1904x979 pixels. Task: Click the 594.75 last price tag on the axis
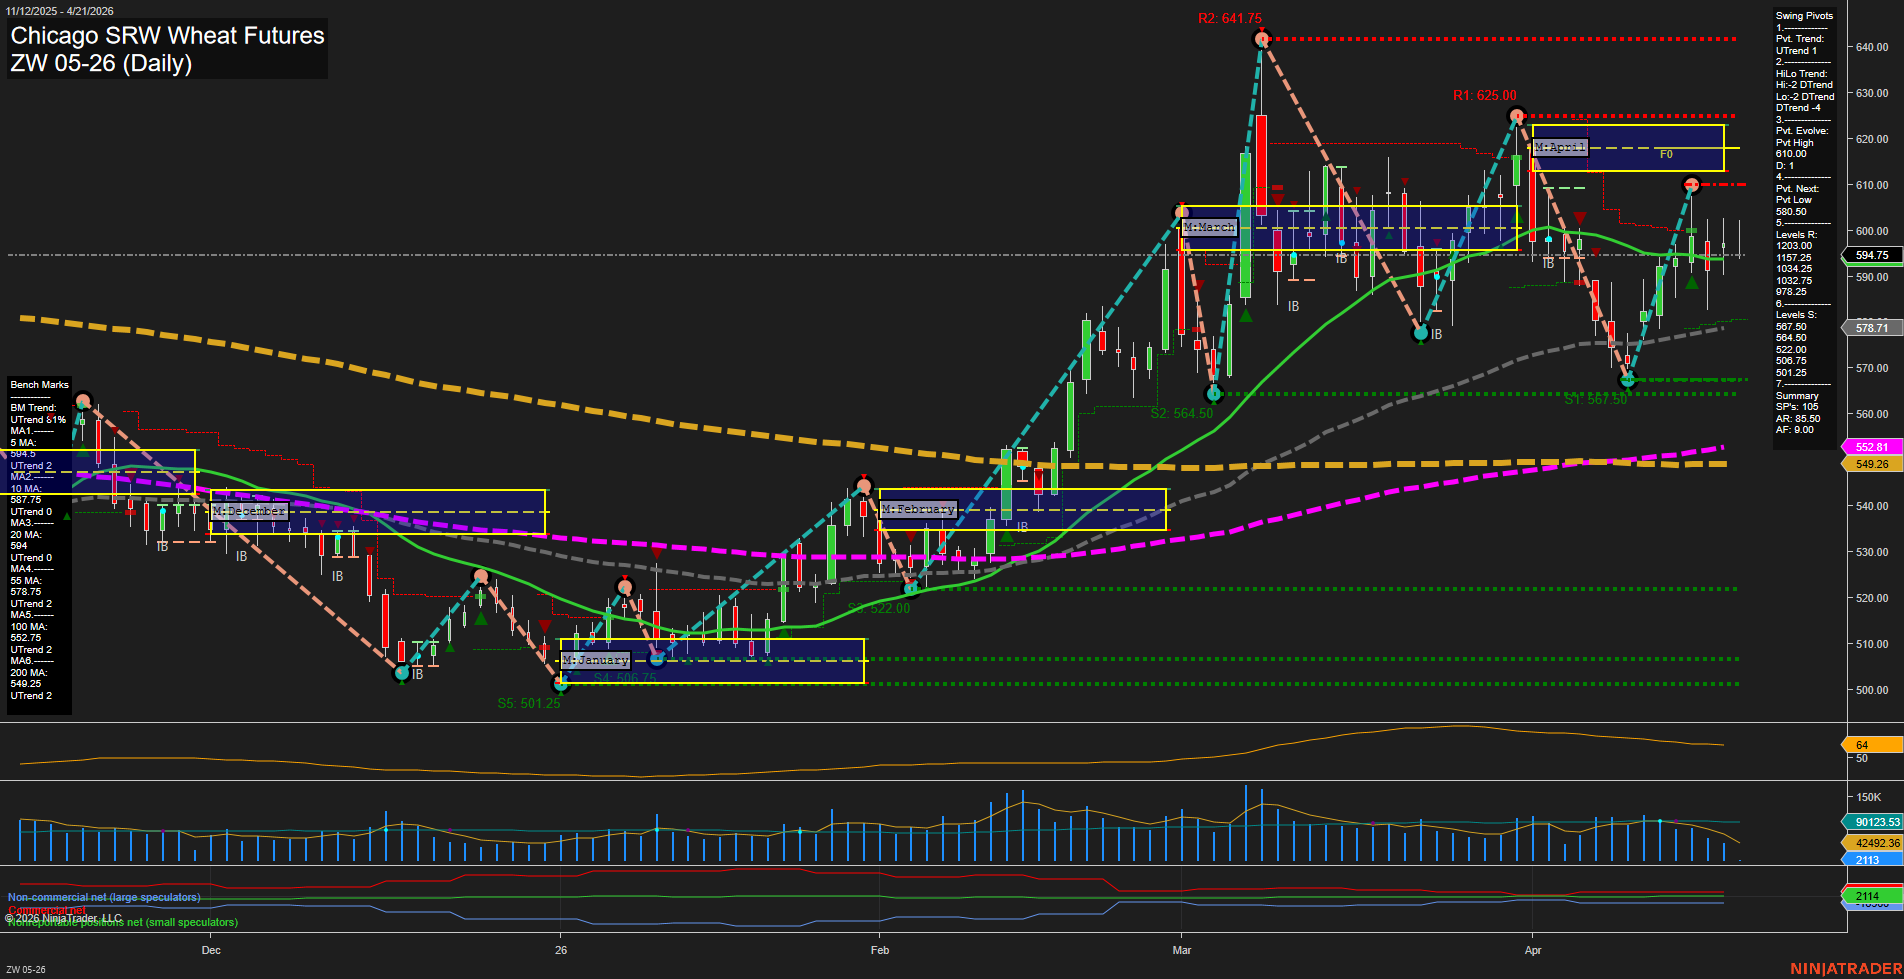1872,257
